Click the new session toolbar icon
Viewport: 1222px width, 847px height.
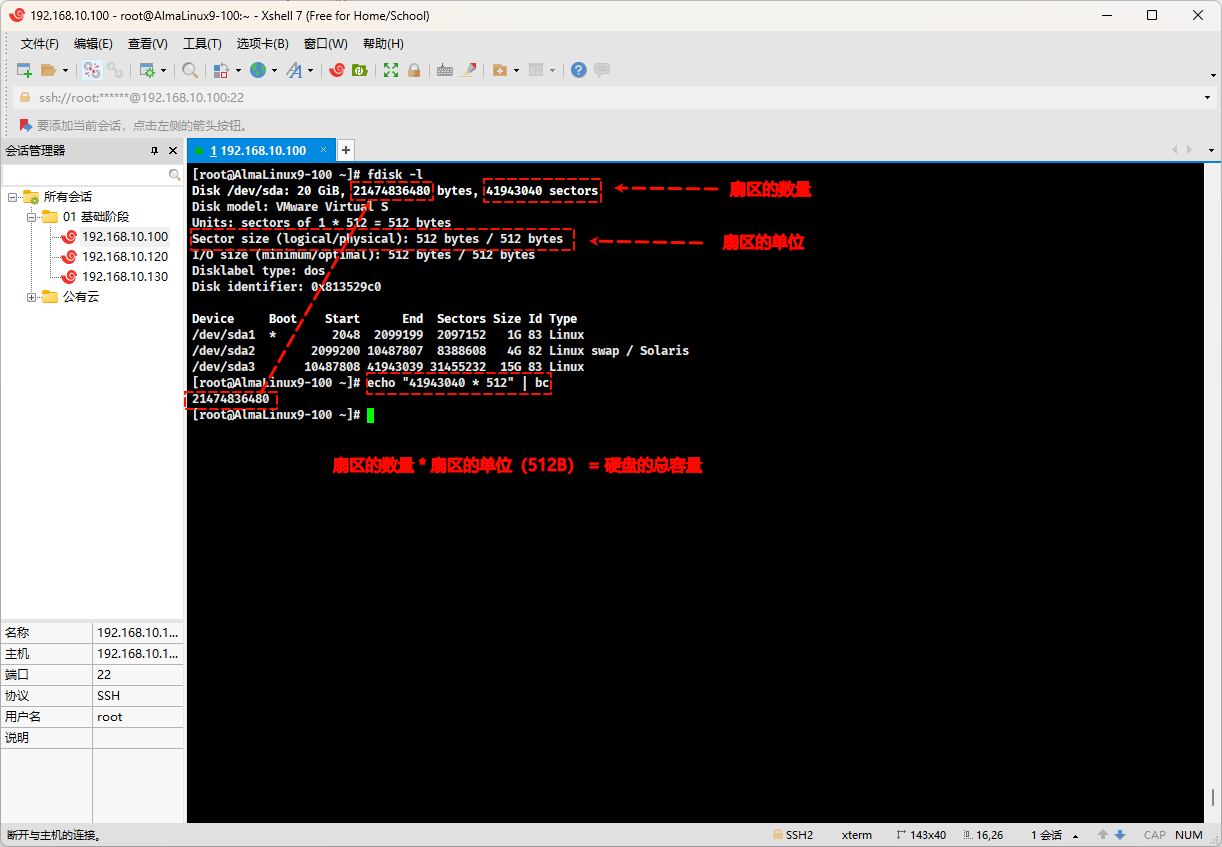[25, 70]
